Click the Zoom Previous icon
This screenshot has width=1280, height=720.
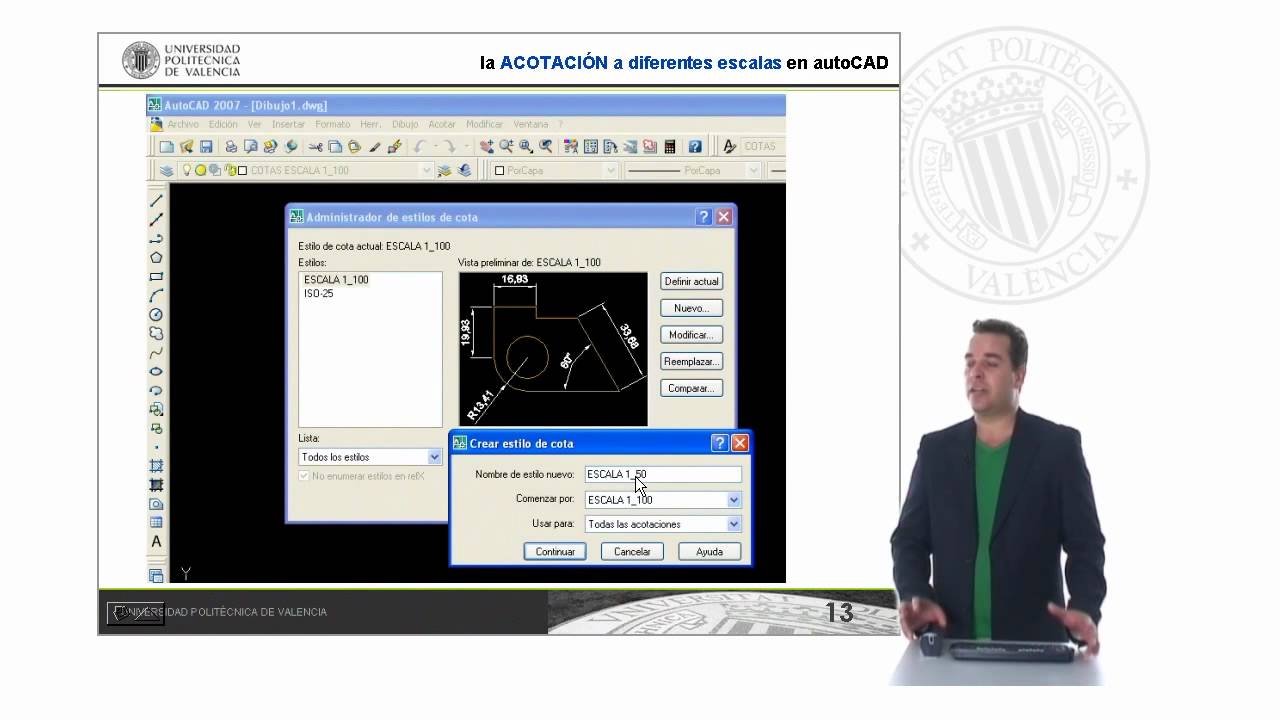[545, 146]
